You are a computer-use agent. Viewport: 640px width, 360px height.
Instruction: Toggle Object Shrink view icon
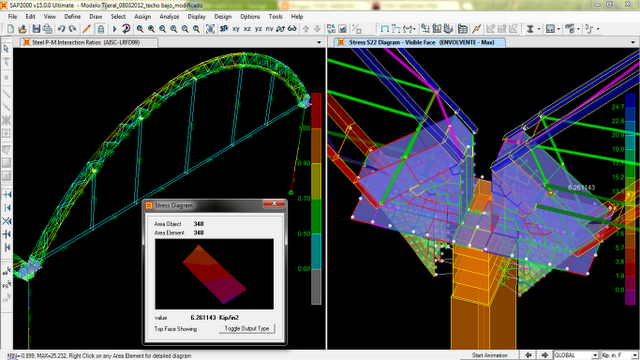click(x=331, y=29)
